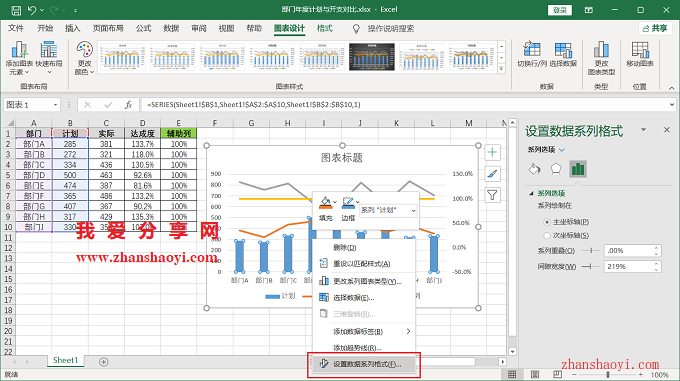Open Effects pentagon tab in pane

point(556,169)
